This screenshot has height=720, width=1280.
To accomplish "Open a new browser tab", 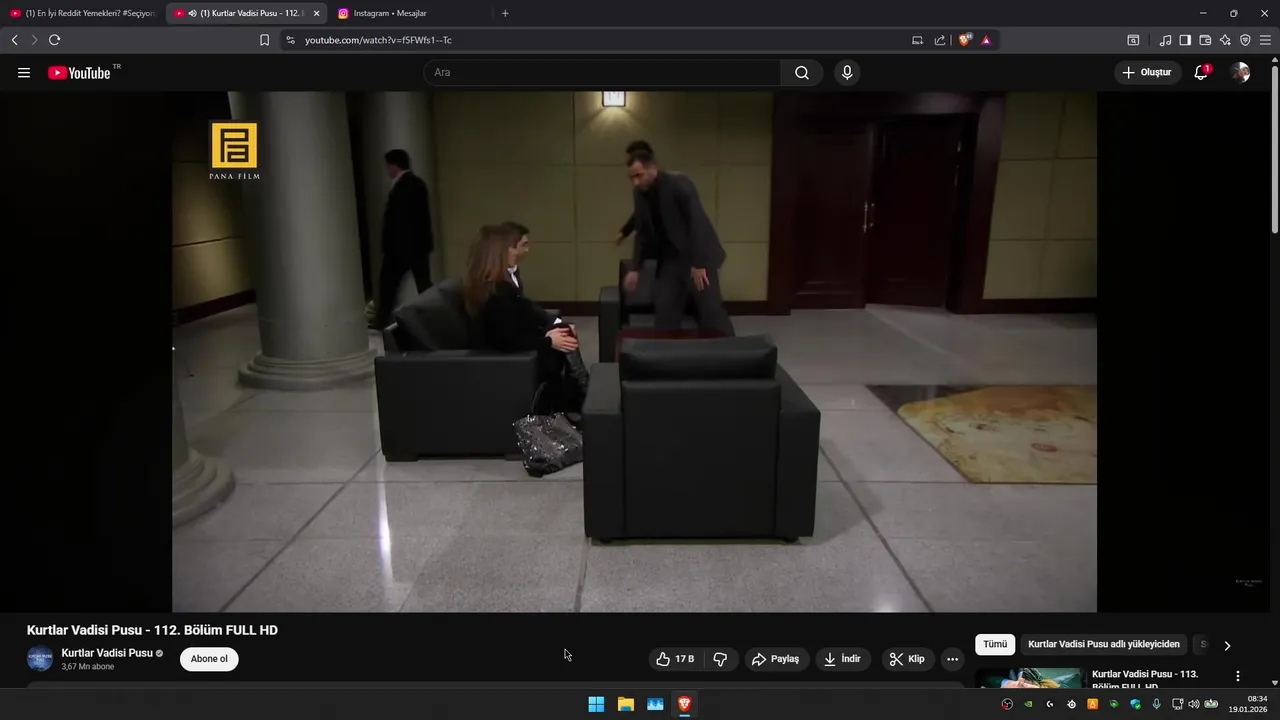I will [505, 13].
